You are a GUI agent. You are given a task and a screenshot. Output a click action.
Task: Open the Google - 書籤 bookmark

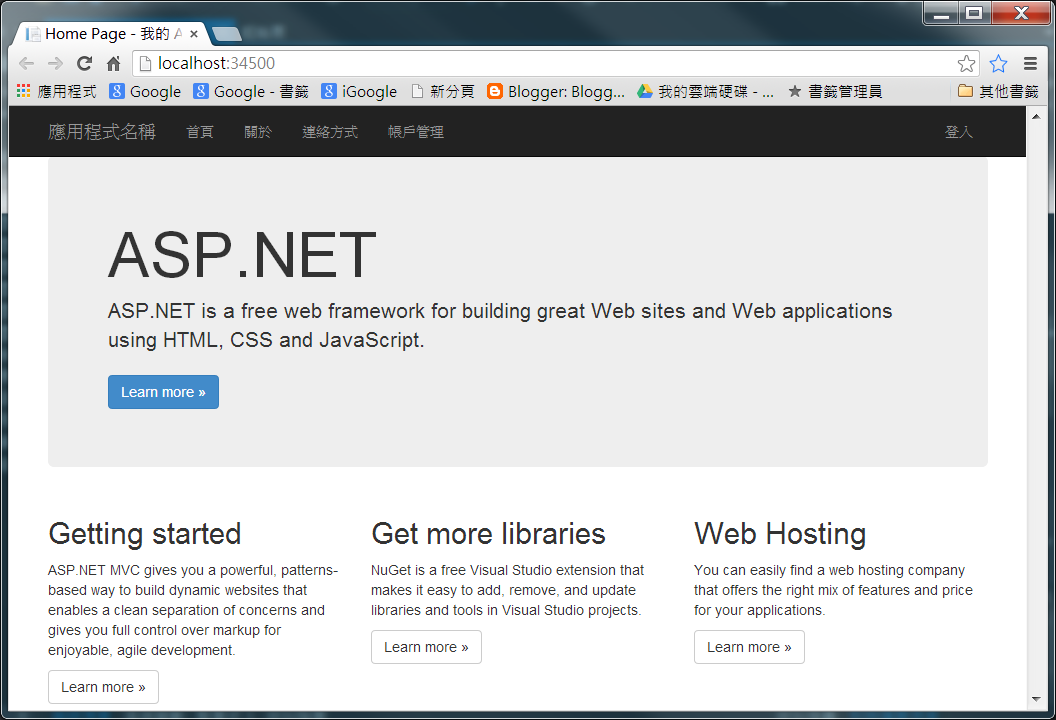tap(251, 91)
